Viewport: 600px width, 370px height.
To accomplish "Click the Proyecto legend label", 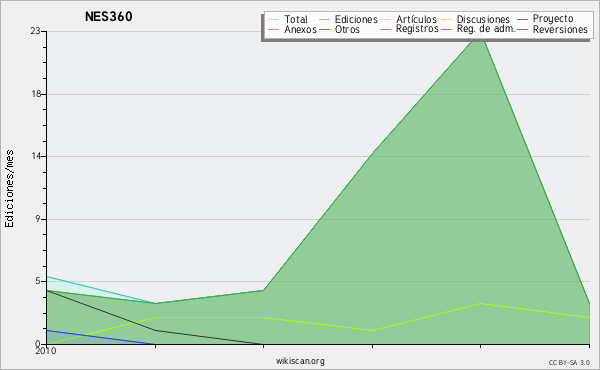I will (x=553, y=19).
